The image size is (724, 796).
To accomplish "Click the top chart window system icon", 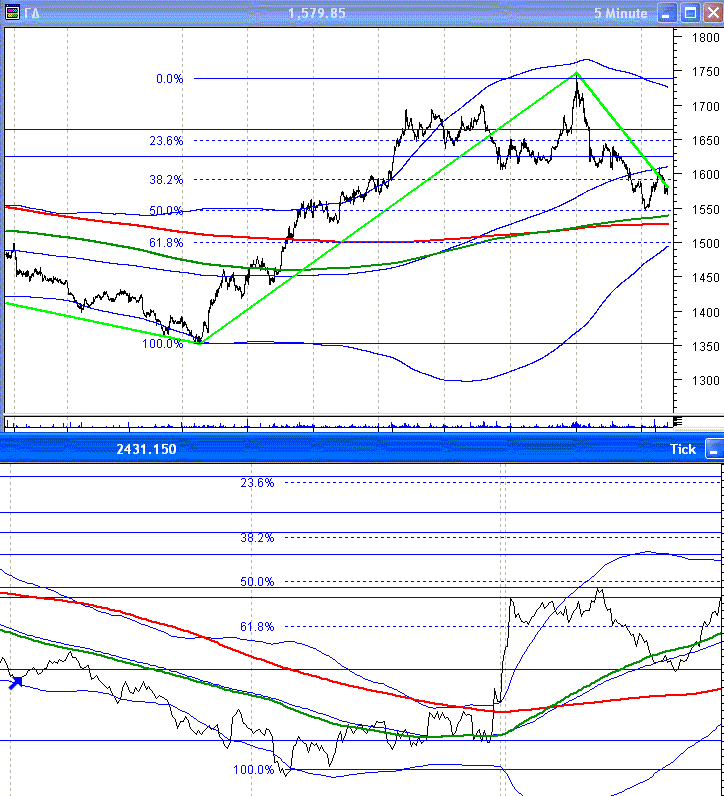I will click(11, 13).
